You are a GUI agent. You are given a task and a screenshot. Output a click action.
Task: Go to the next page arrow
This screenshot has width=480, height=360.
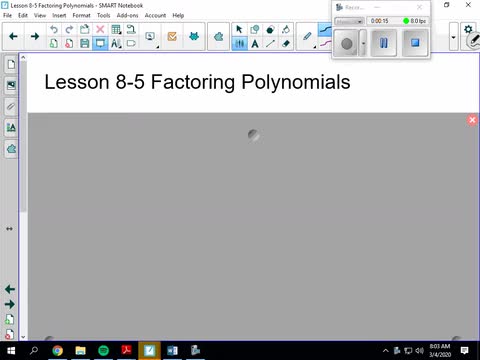tap(35, 36)
